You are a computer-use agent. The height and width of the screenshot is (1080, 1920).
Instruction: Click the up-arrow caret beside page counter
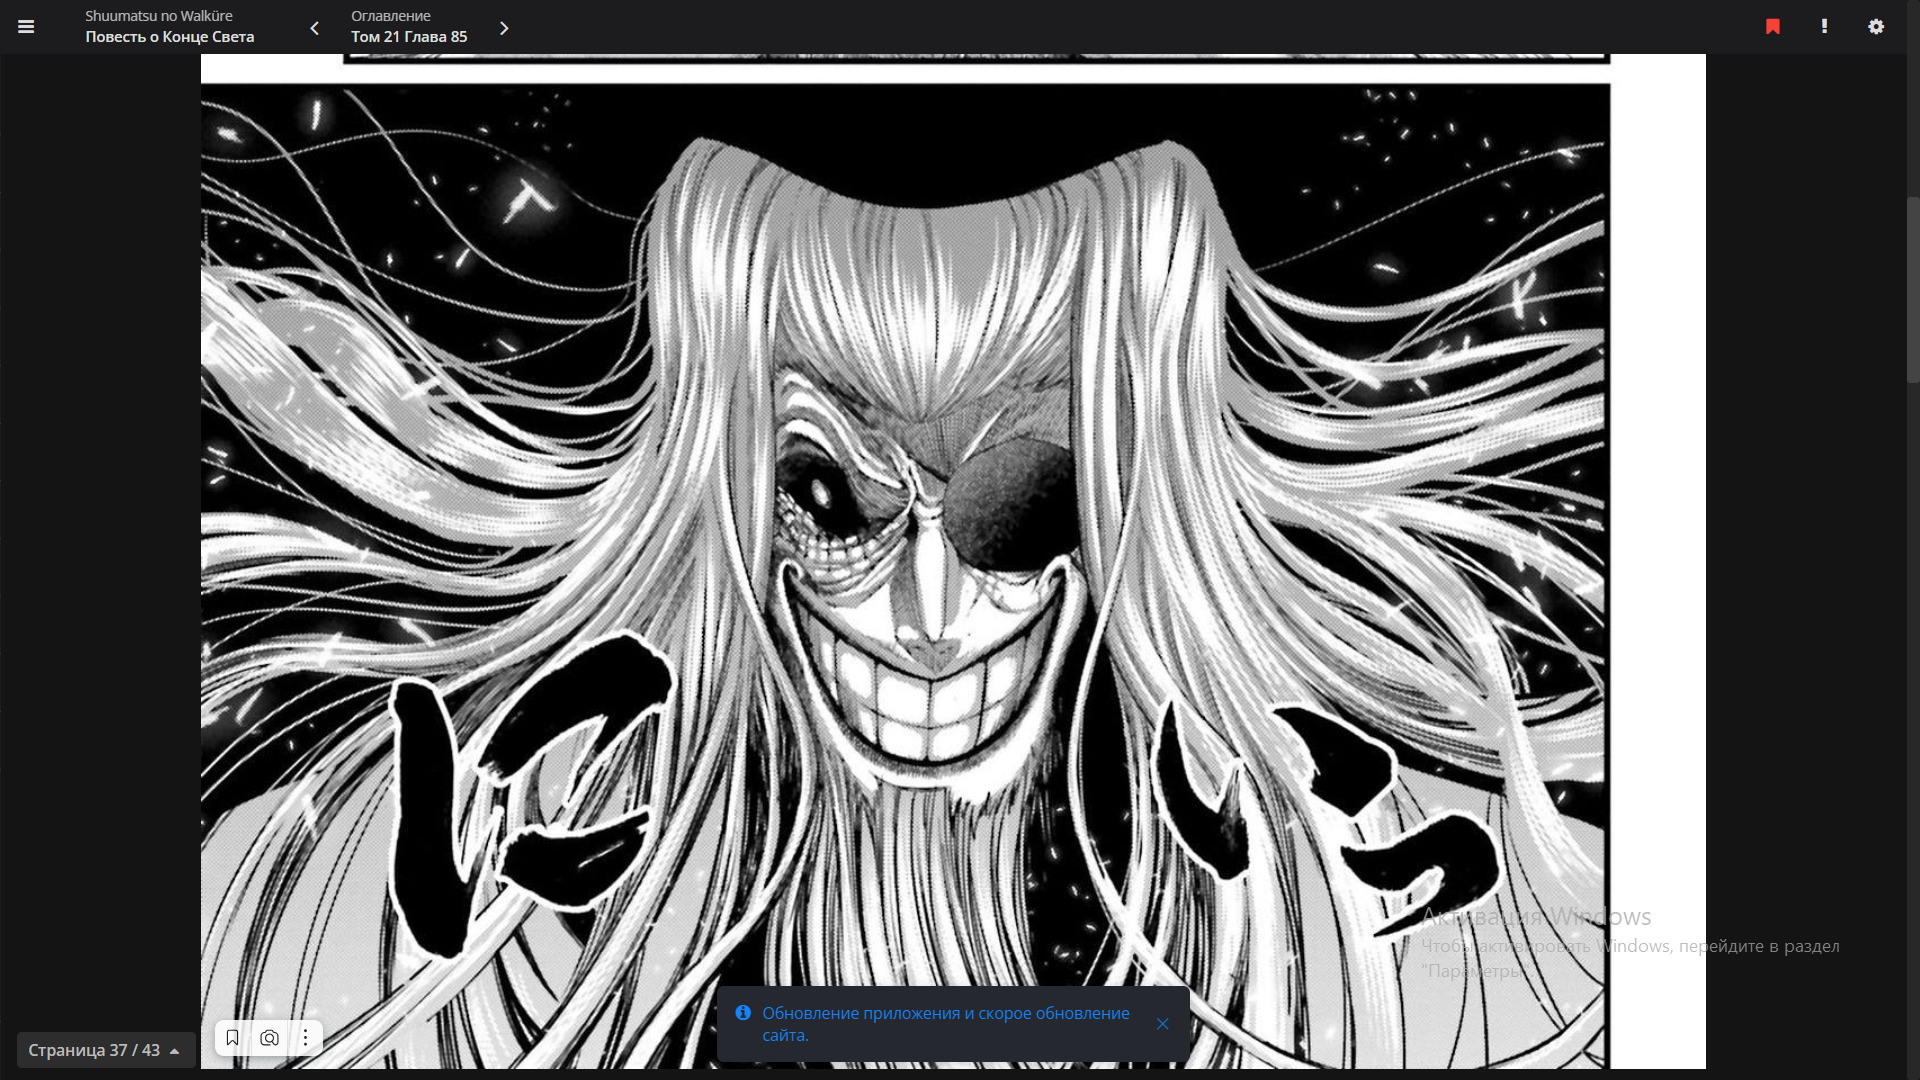pyautogui.click(x=175, y=1051)
